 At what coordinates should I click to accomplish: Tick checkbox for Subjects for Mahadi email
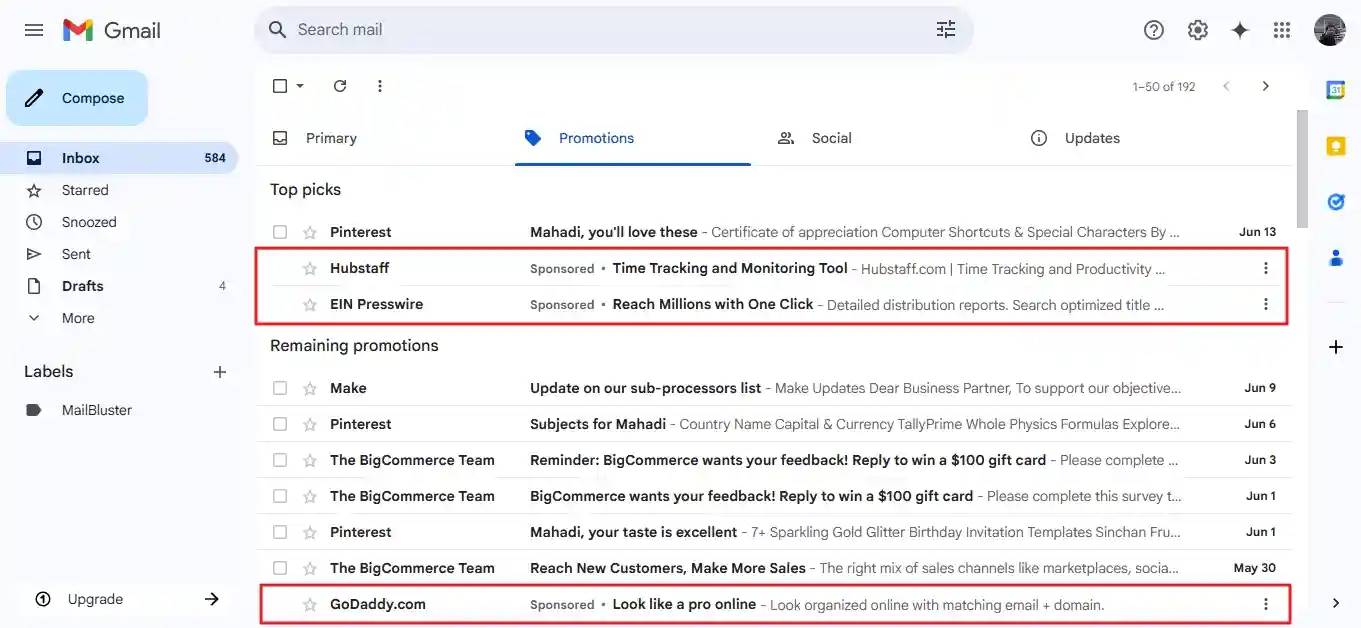pos(280,424)
